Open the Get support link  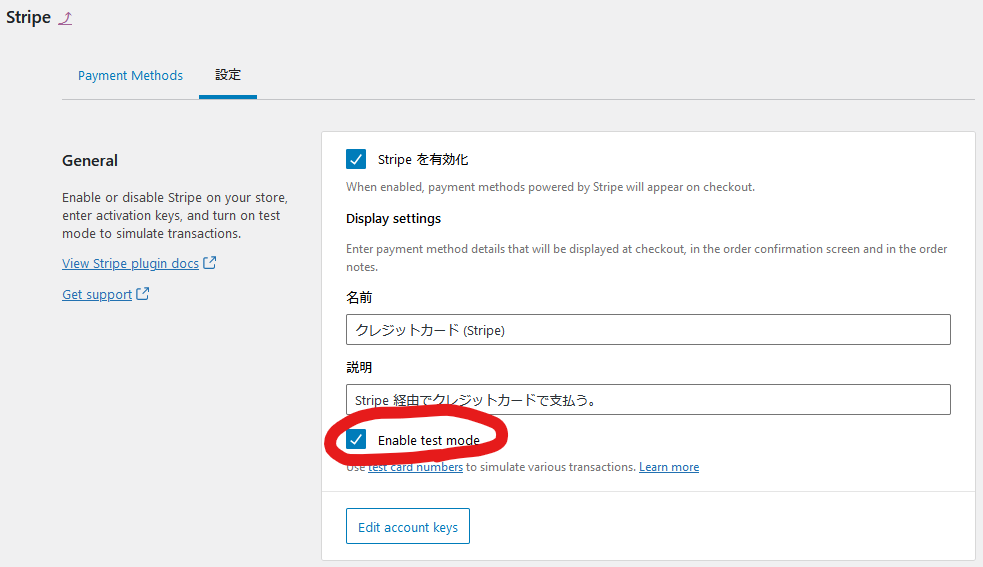97,294
